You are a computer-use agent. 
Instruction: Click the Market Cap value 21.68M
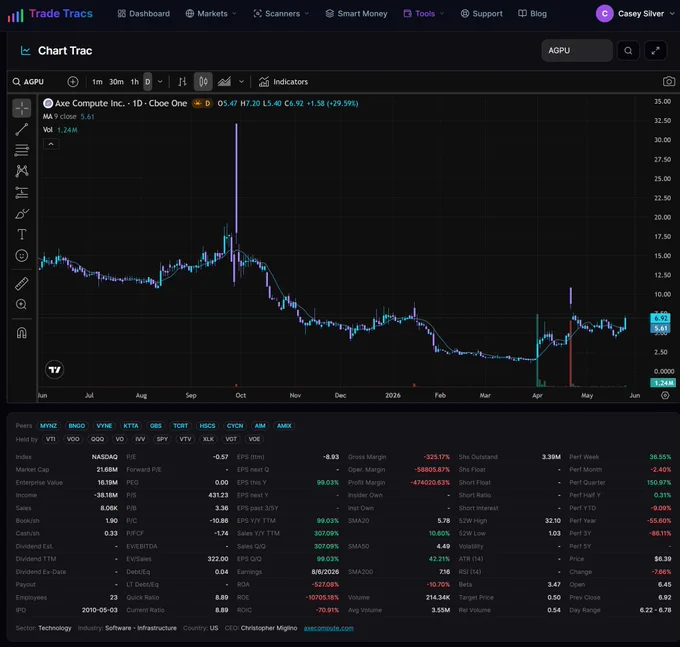[107, 470]
